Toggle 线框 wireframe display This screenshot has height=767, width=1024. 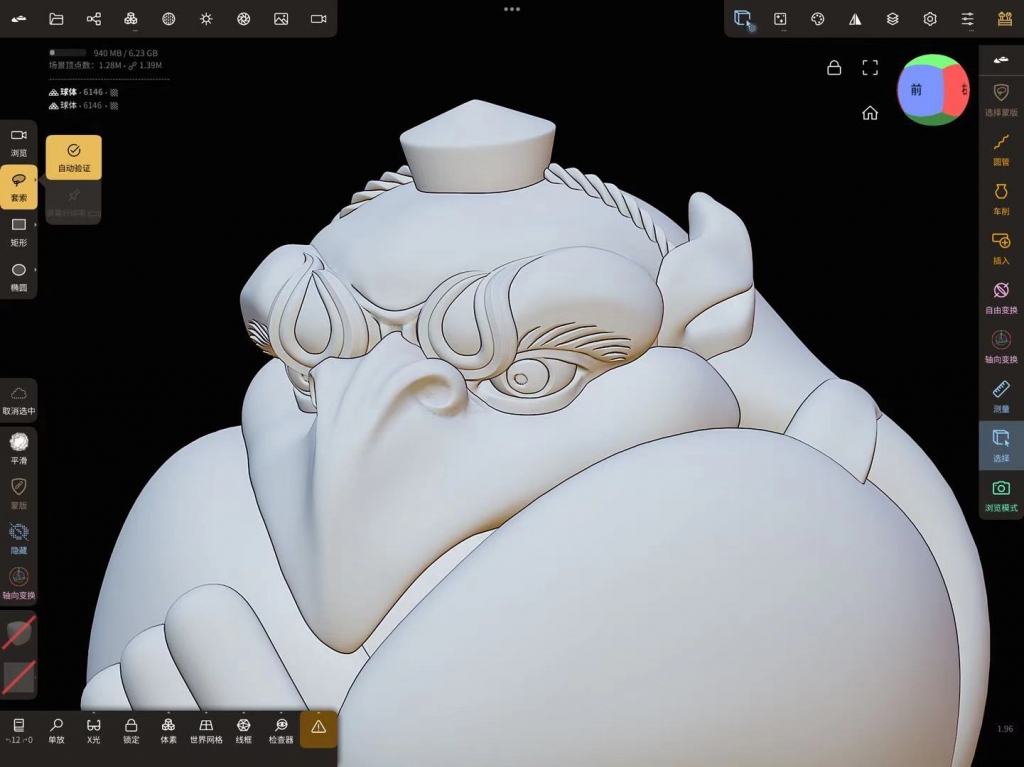point(244,730)
